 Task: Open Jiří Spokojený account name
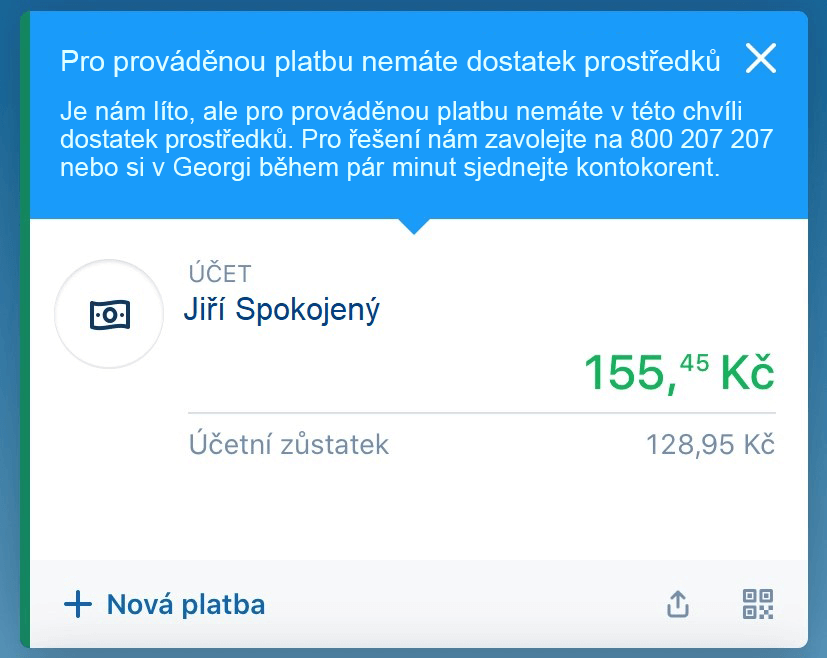282,310
